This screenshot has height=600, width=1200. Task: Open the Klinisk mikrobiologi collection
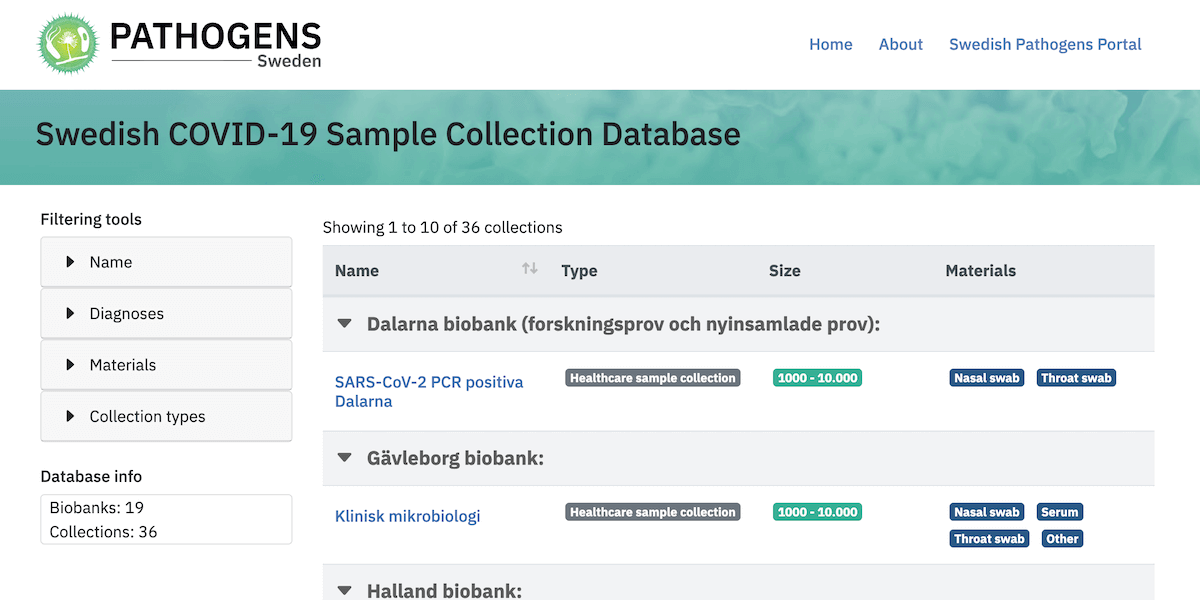[x=407, y=516]
